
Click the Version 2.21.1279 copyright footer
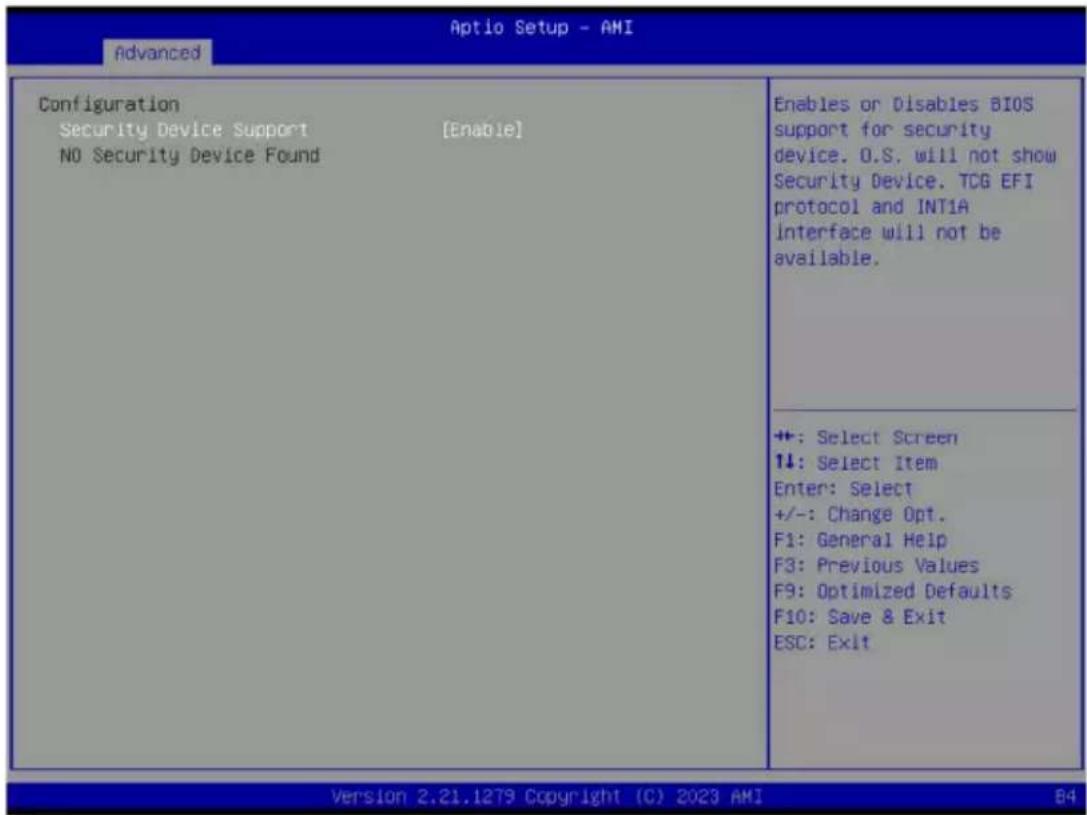546,796
